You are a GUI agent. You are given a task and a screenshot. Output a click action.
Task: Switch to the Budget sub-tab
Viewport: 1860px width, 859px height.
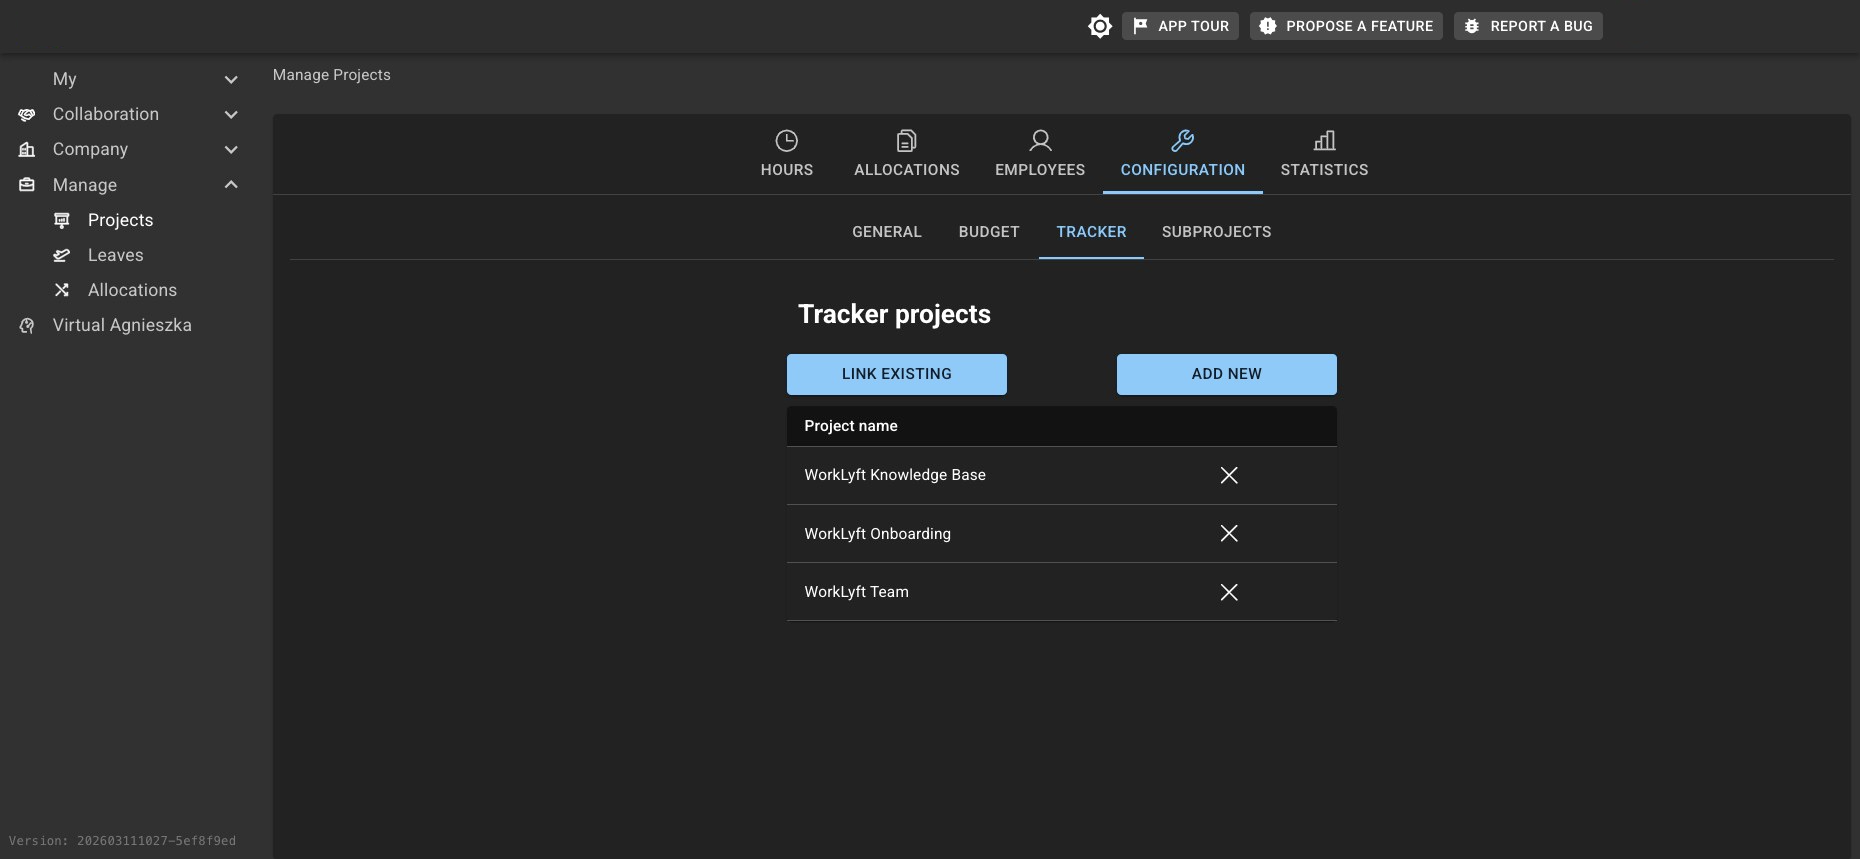[988, 232]
